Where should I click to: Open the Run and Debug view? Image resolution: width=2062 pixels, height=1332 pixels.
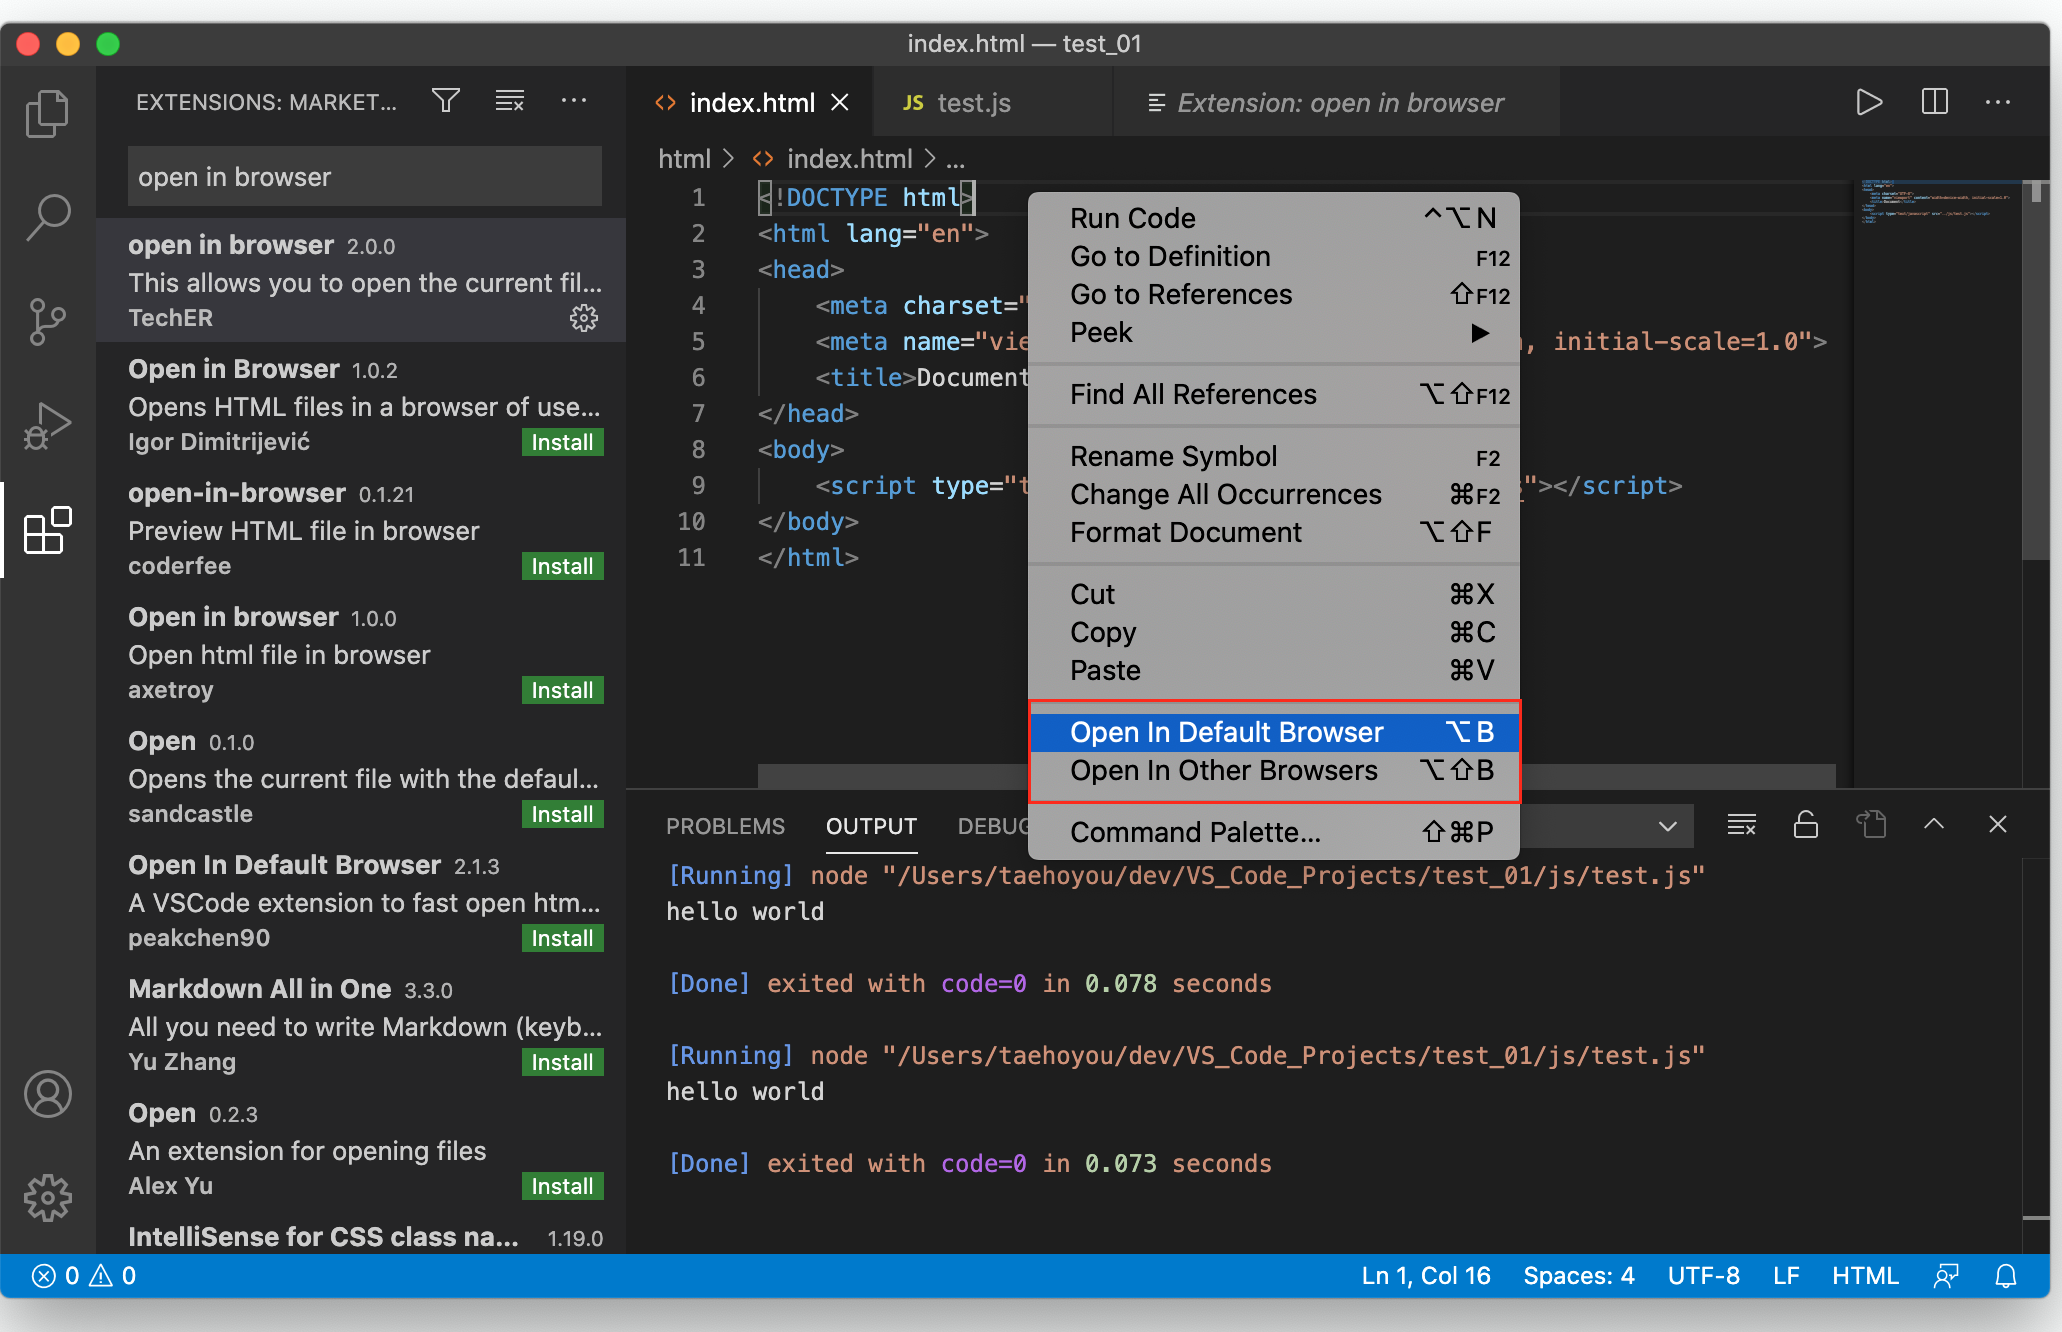pos(47,426)
